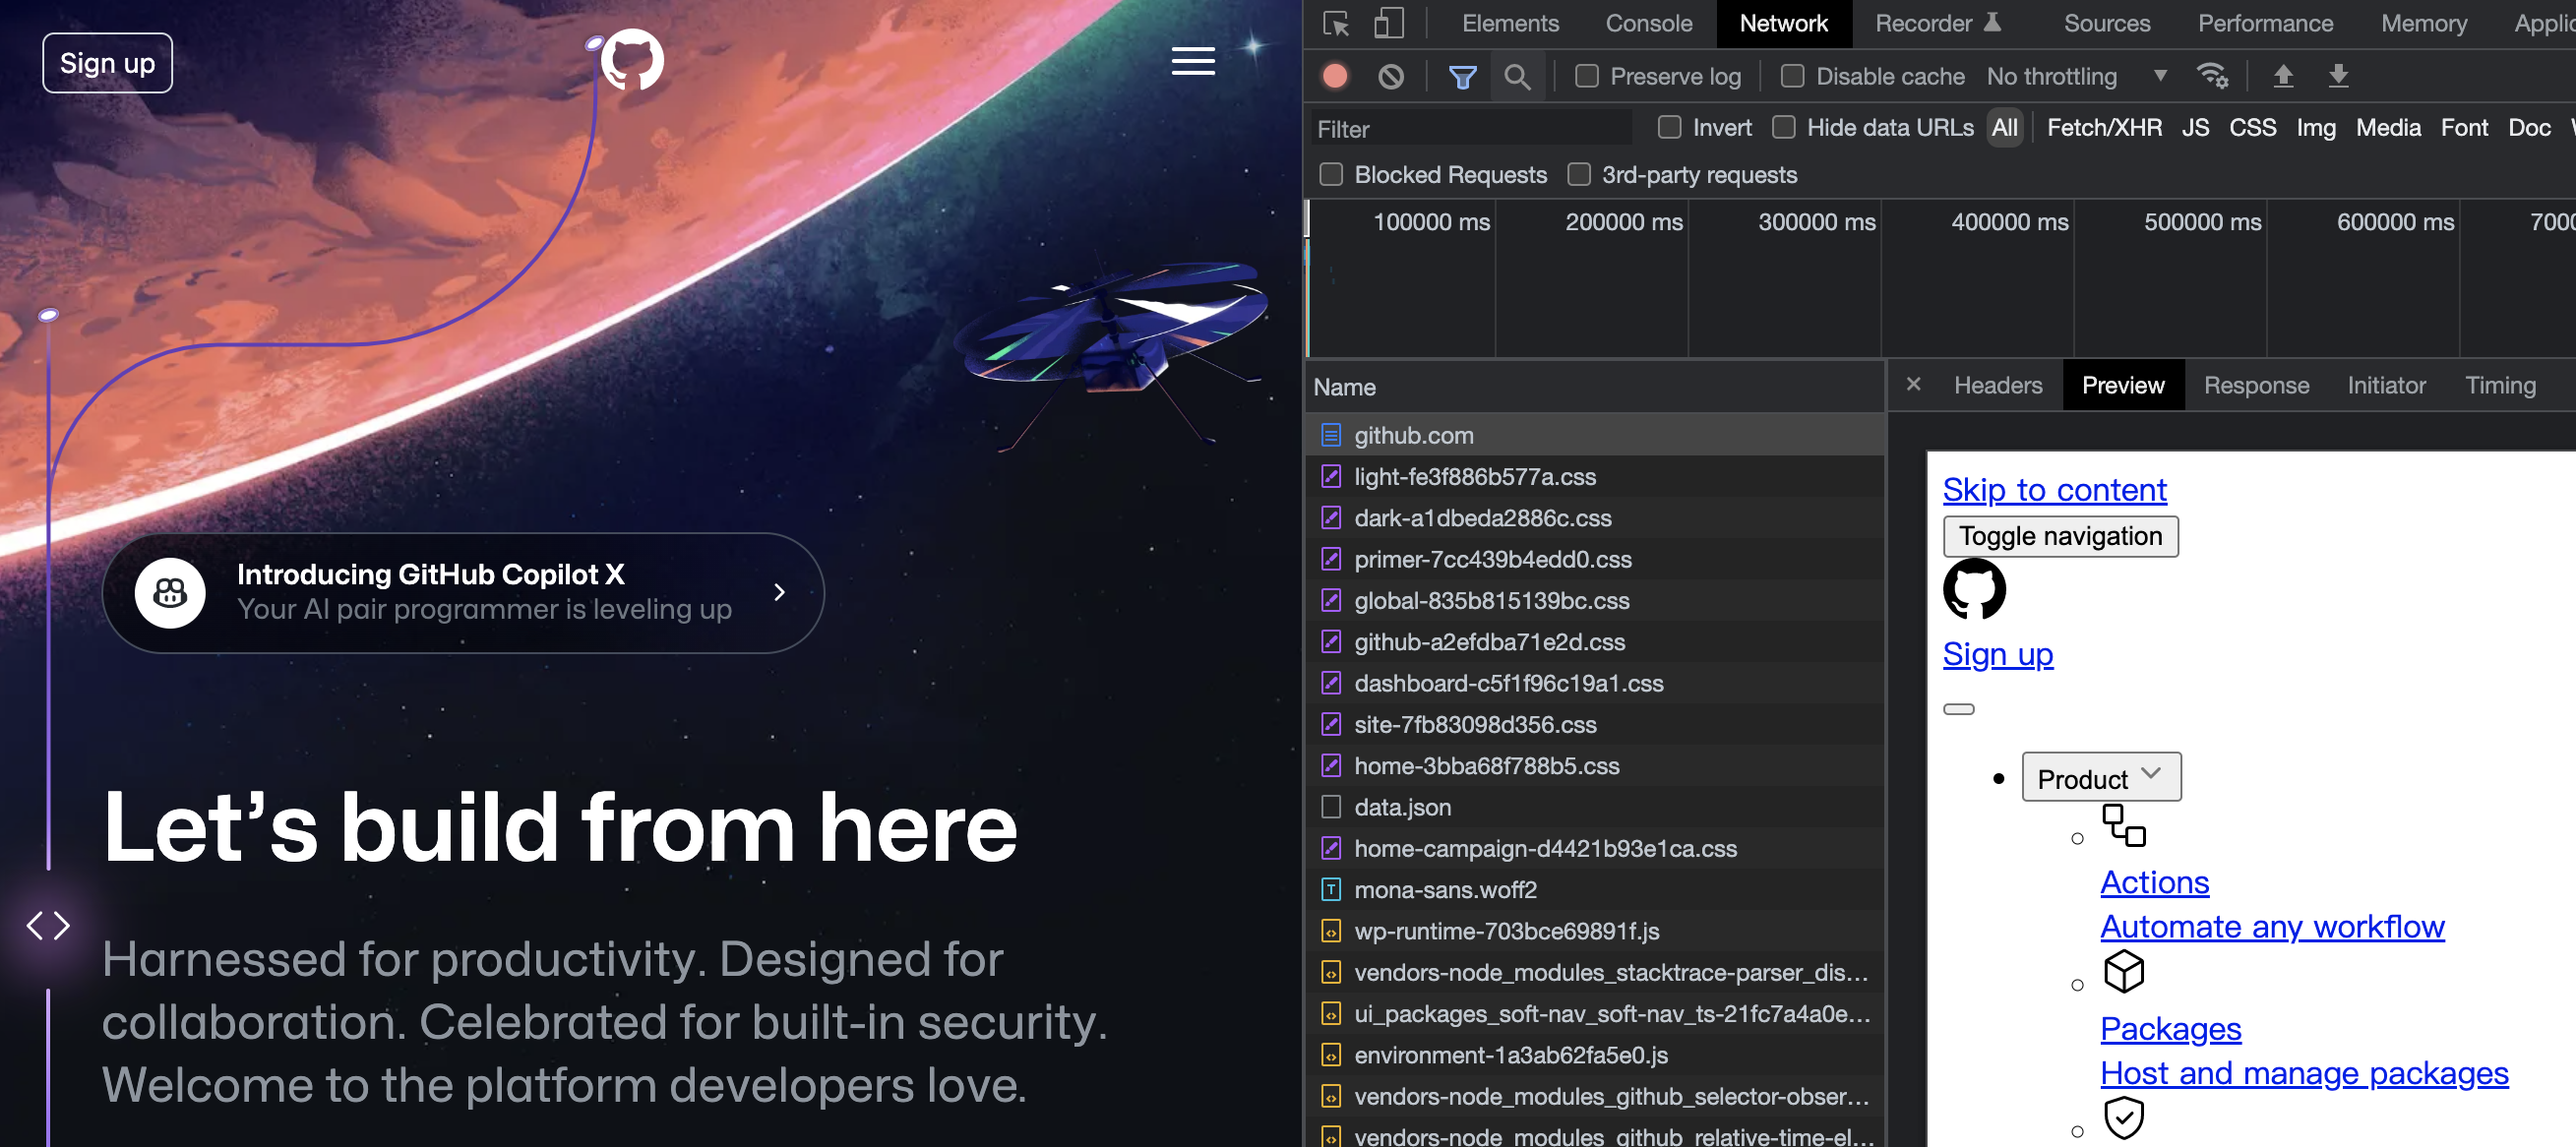Click the GitHub logo in preview pane
The height and width of the screenshot is (1147, 2576).
tap(1974, 589)
